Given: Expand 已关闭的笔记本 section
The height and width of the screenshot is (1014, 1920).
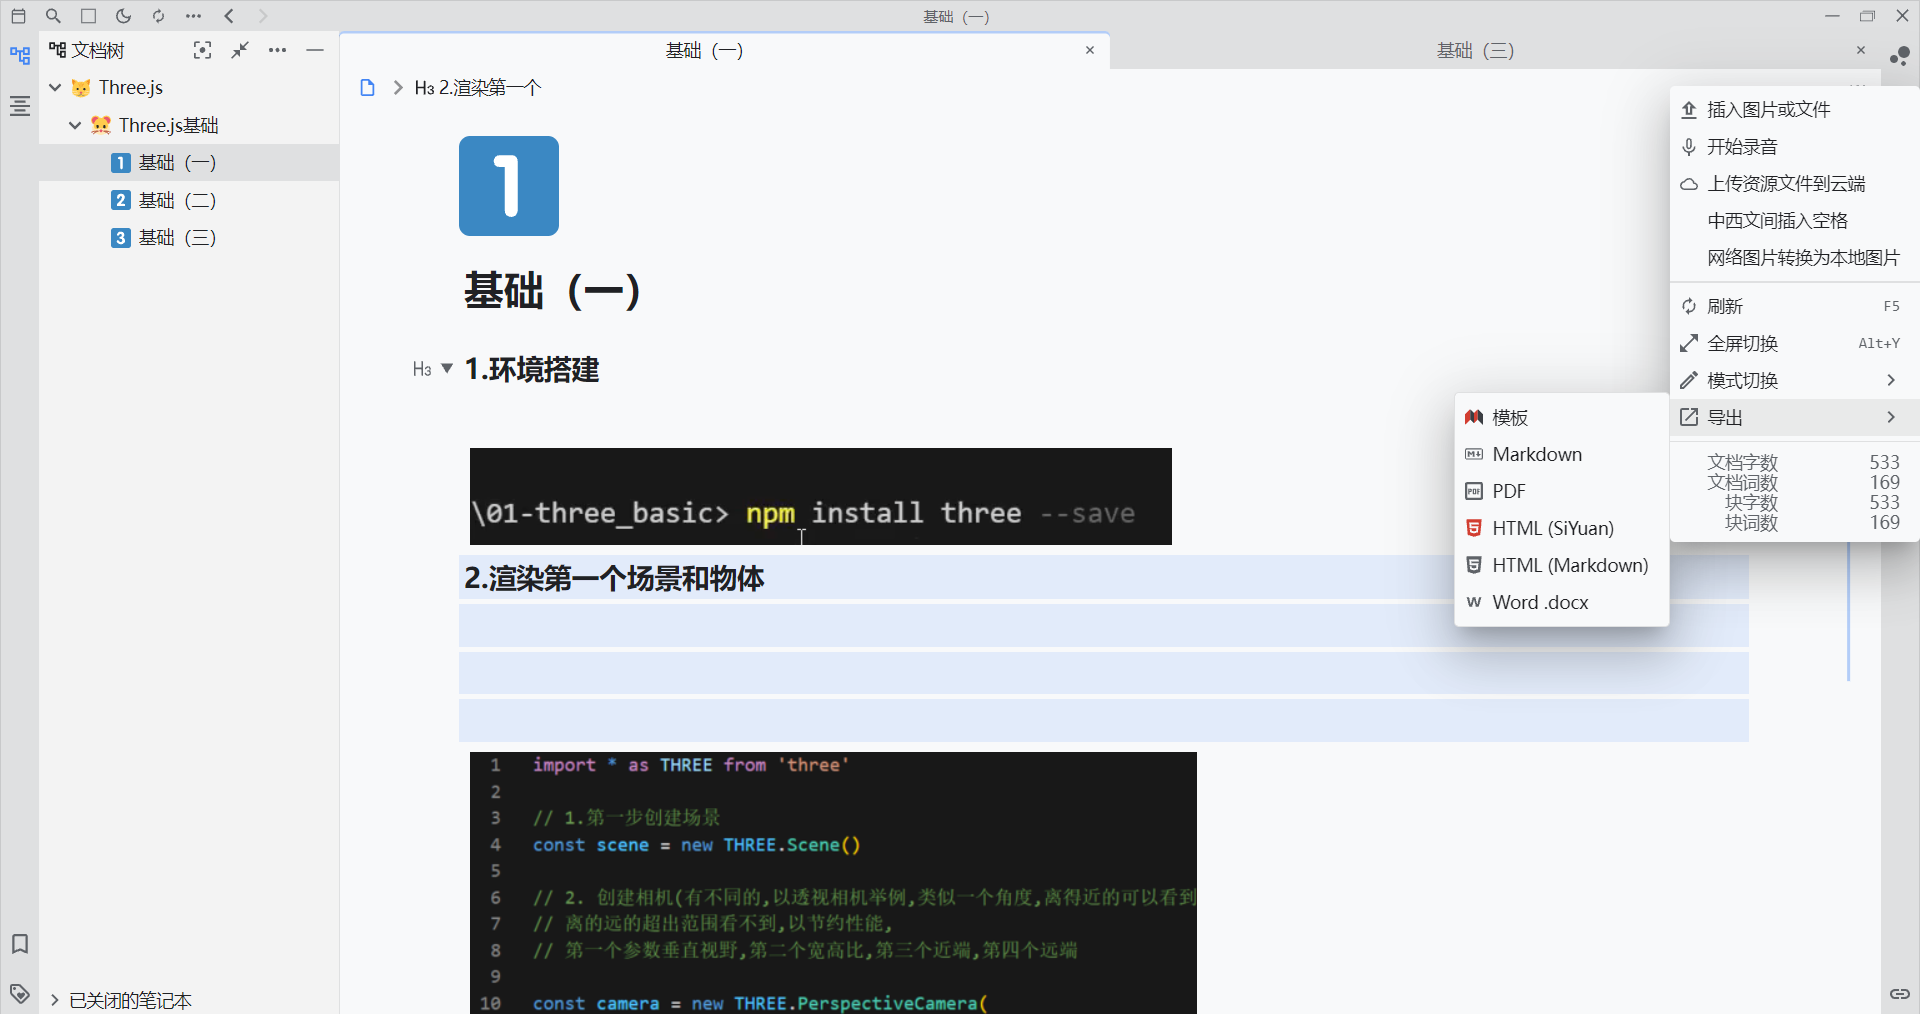Looking at the screenshot, I should 55,1000.
